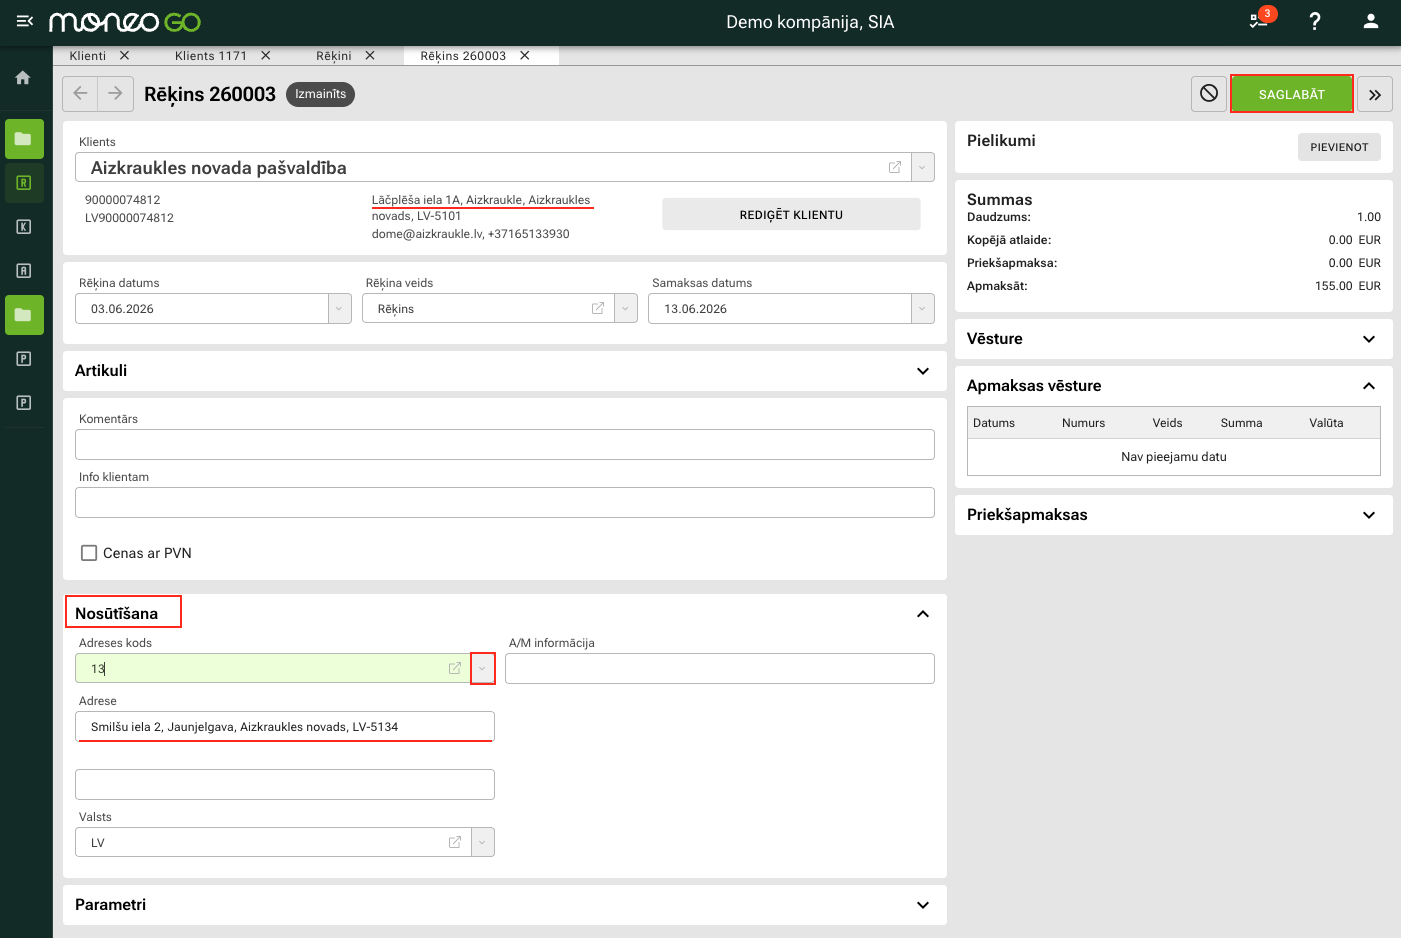Open the Valsts dropdown arrow

[x=482, y=842]
